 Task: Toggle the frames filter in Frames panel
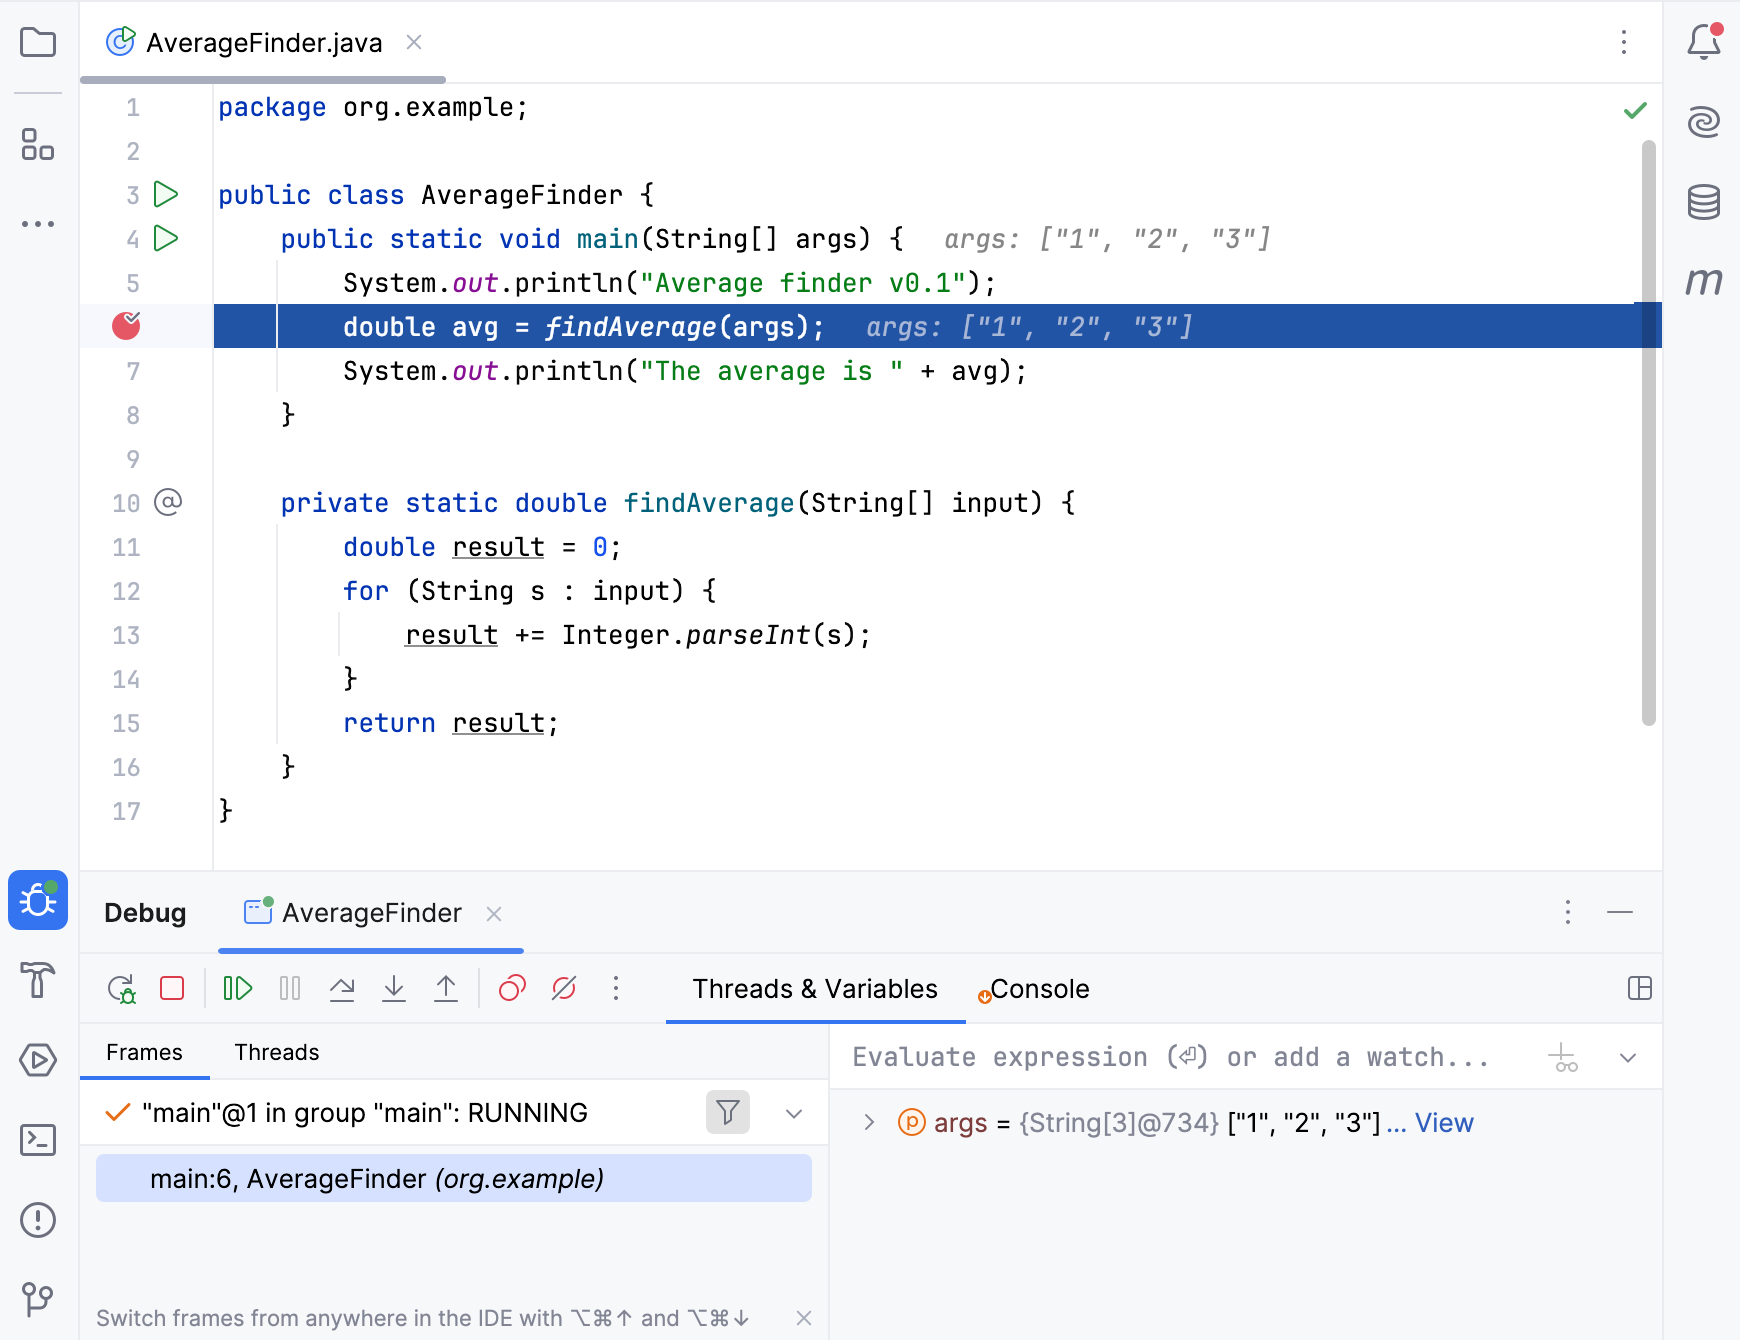pos(728,1112)
